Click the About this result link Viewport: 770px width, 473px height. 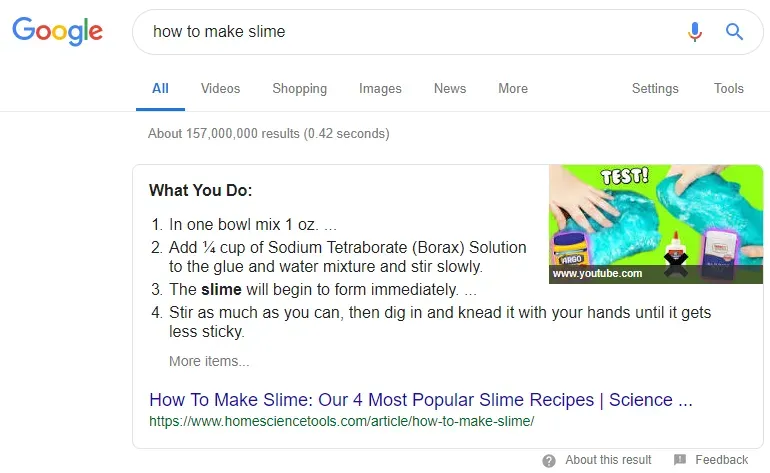[x=608, y=460]
